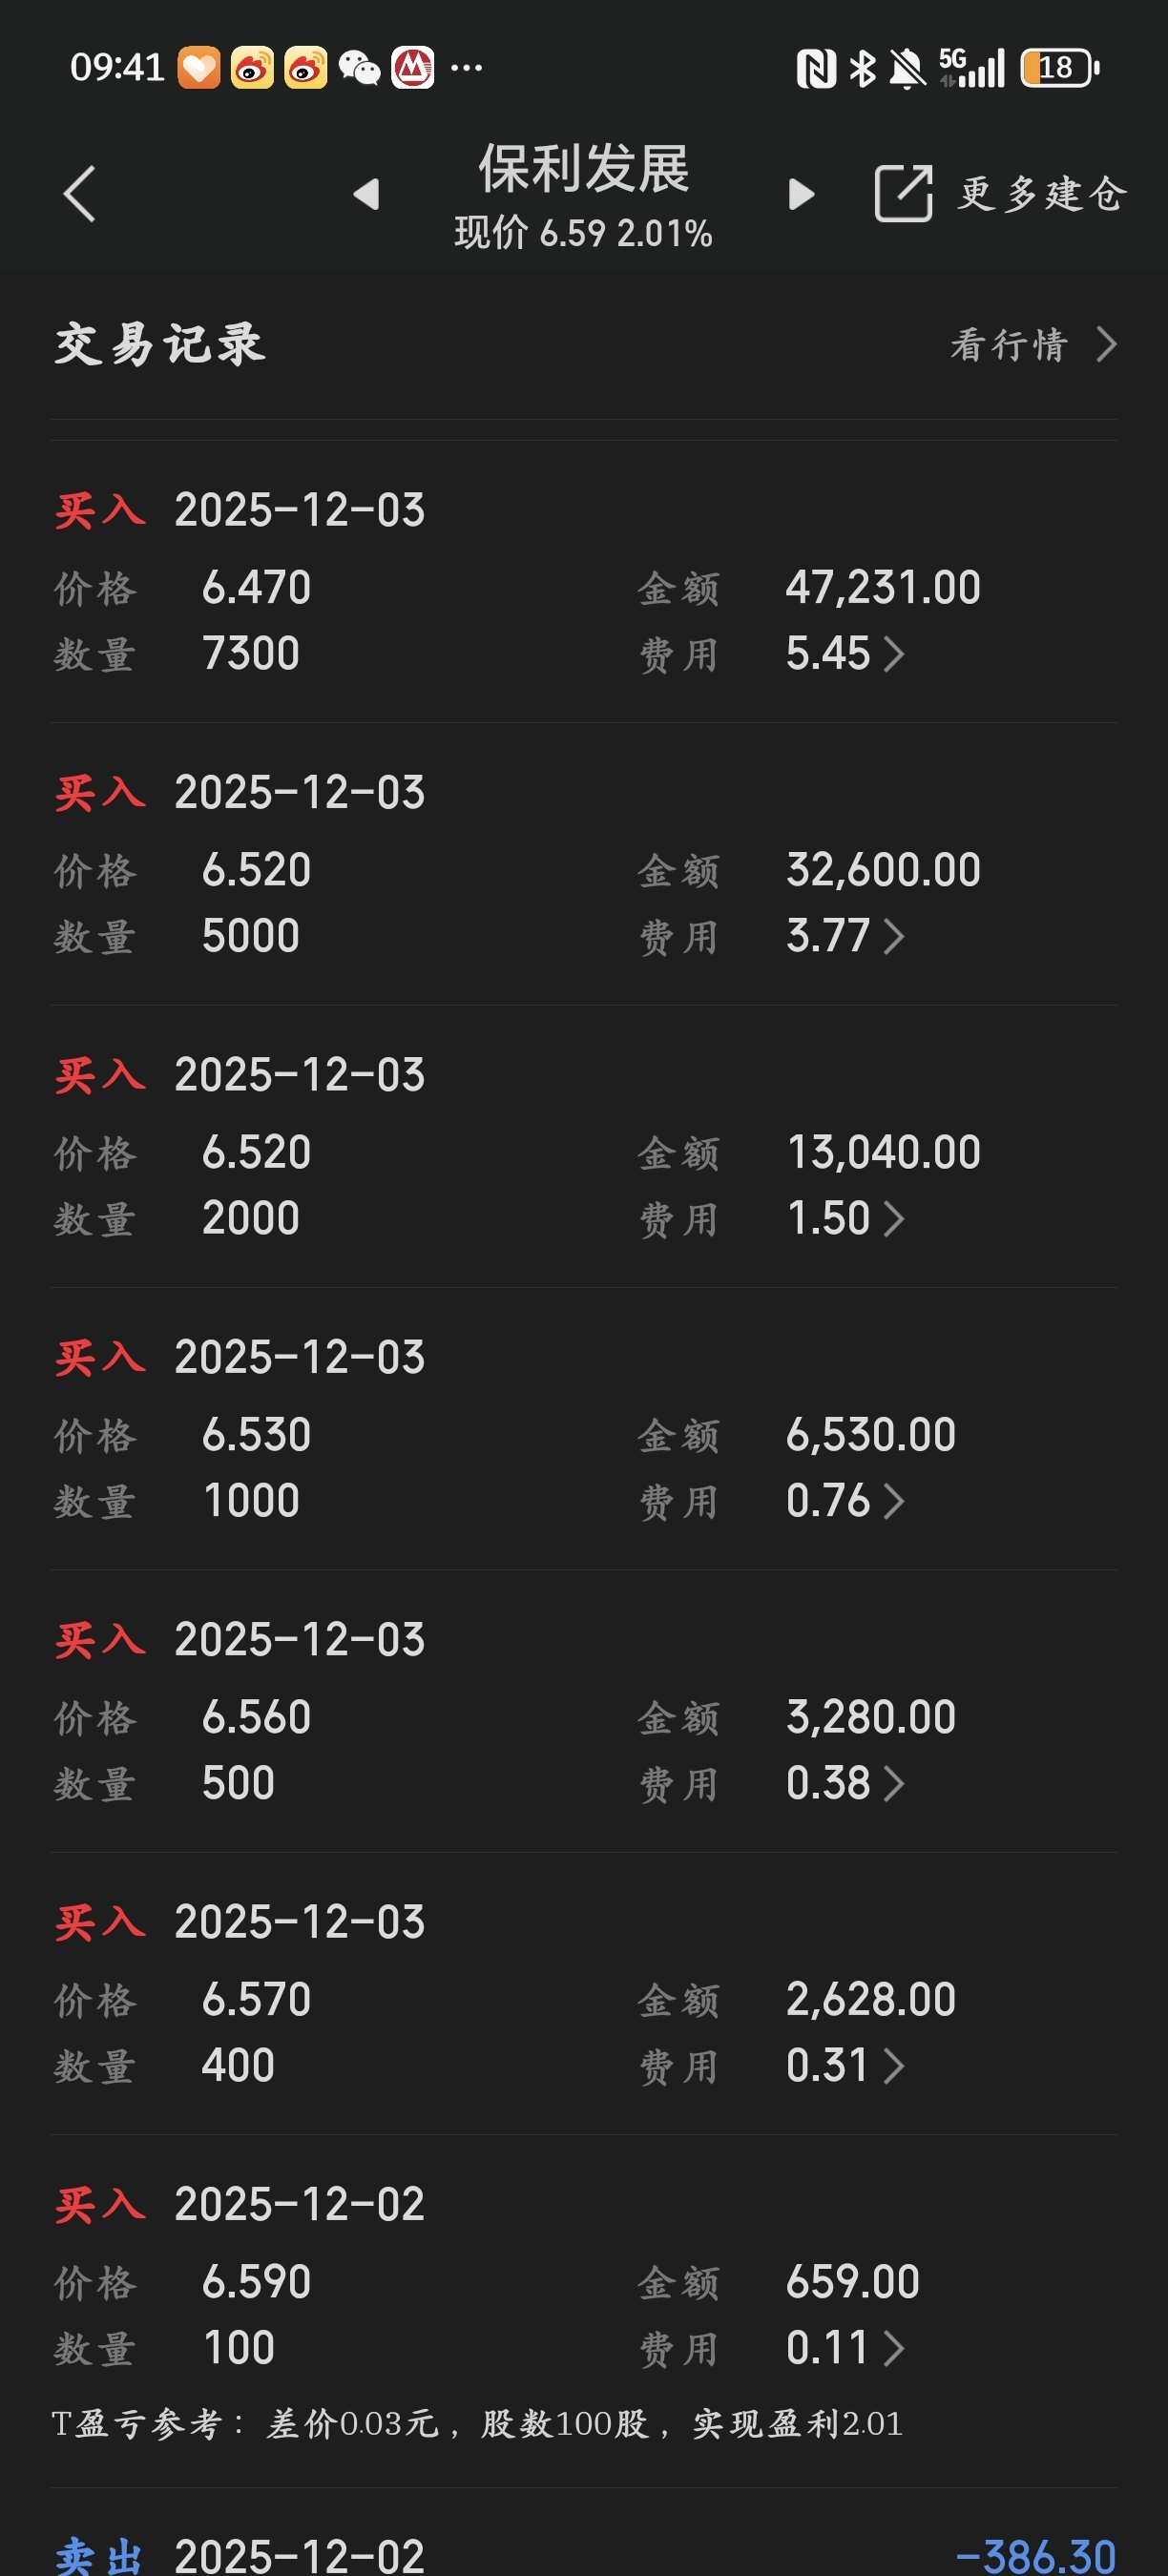1168x2576 pixels.
Task: Expand fee details for 5.45
Action: tap(894, 654)
